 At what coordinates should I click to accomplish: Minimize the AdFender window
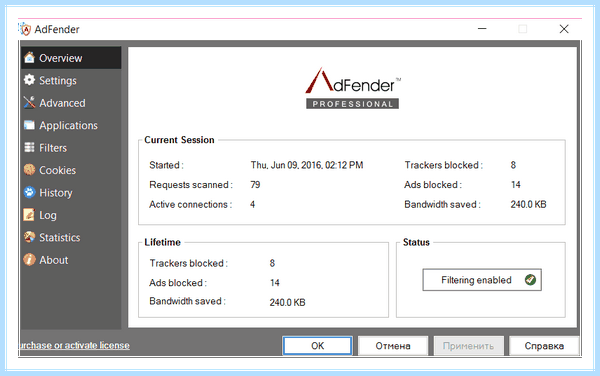tap(482, 29)
